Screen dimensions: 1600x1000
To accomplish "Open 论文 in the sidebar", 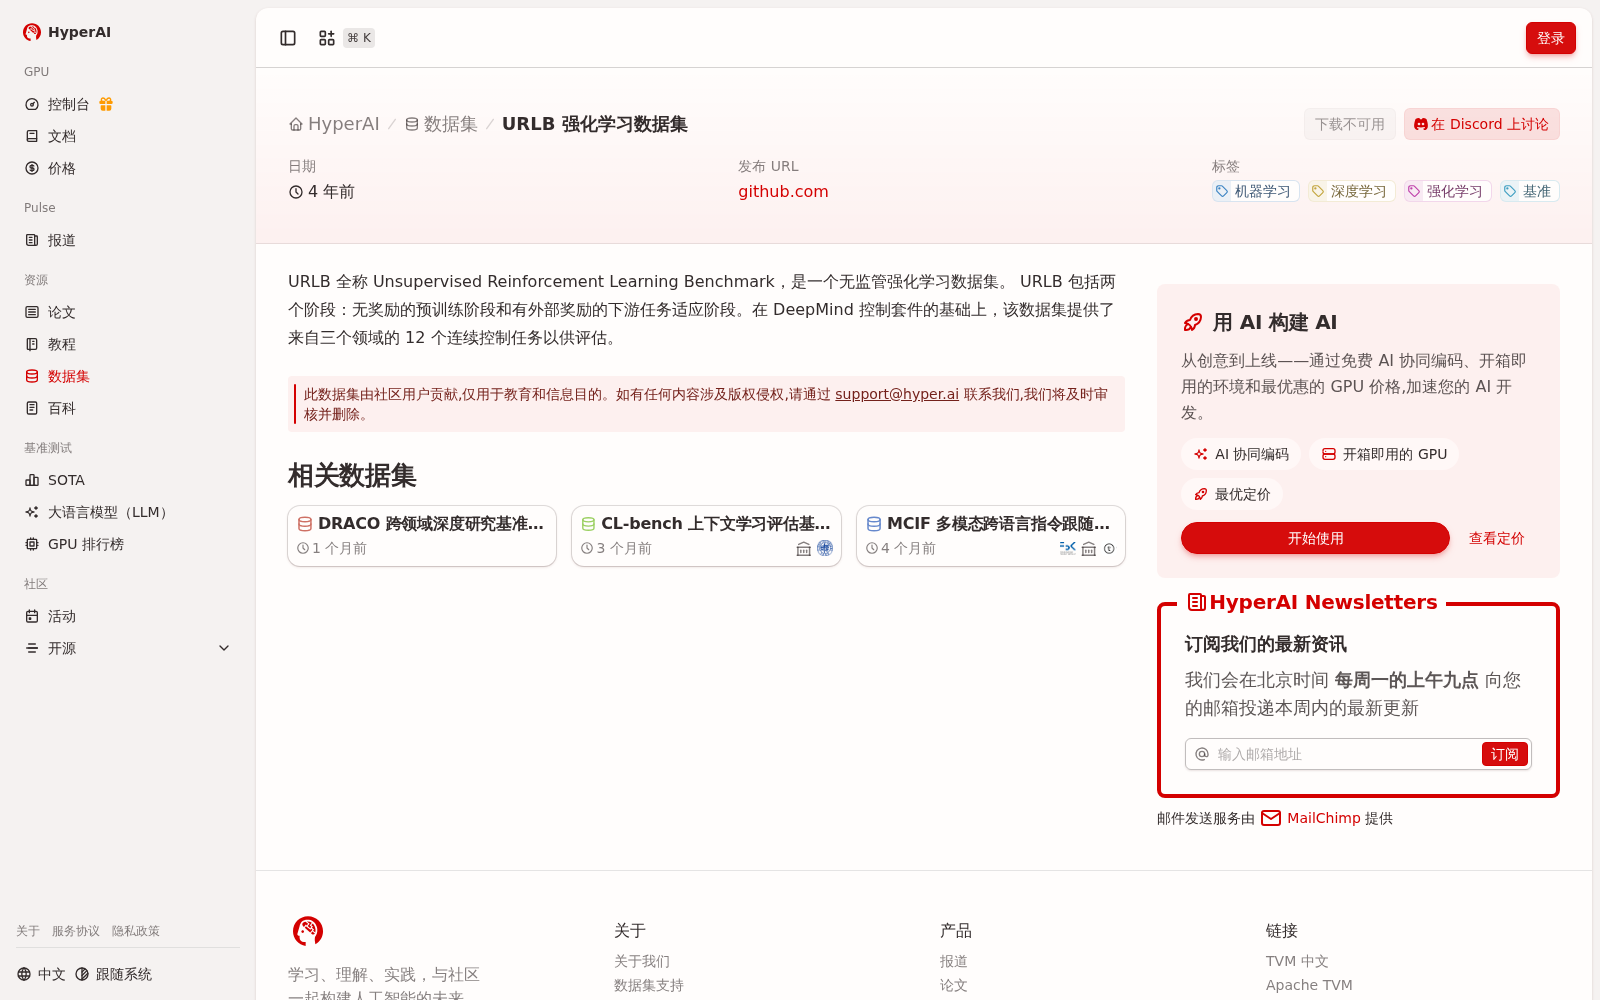I will 128,312.
